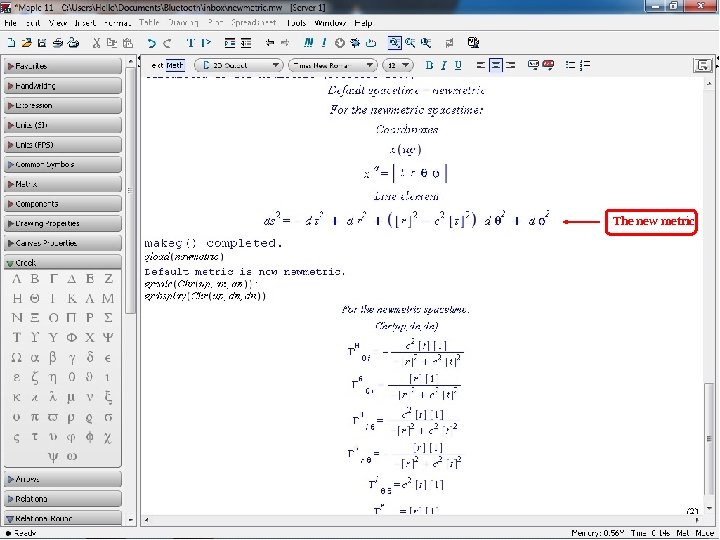Open the font size 12 dropdown

[398, 65]
